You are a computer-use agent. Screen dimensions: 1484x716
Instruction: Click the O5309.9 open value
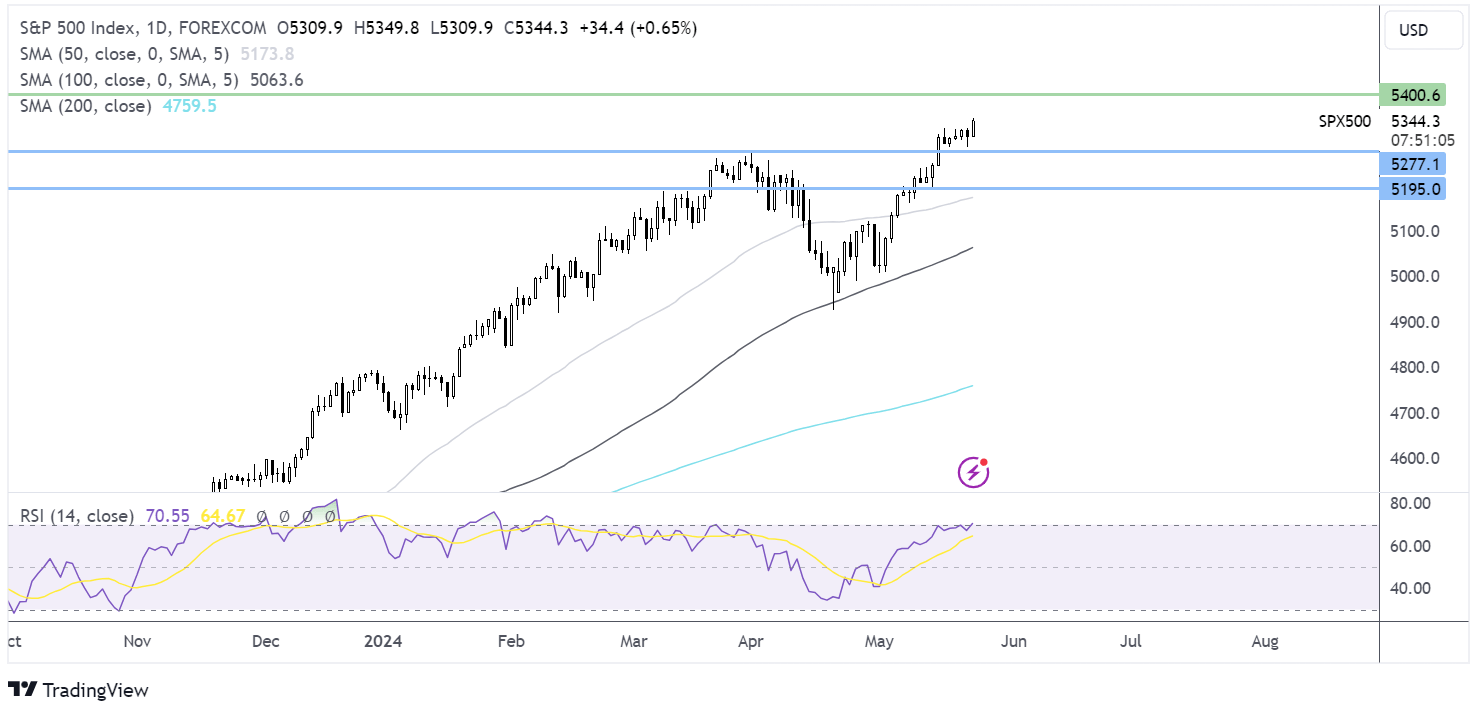[x=311, y=28]
